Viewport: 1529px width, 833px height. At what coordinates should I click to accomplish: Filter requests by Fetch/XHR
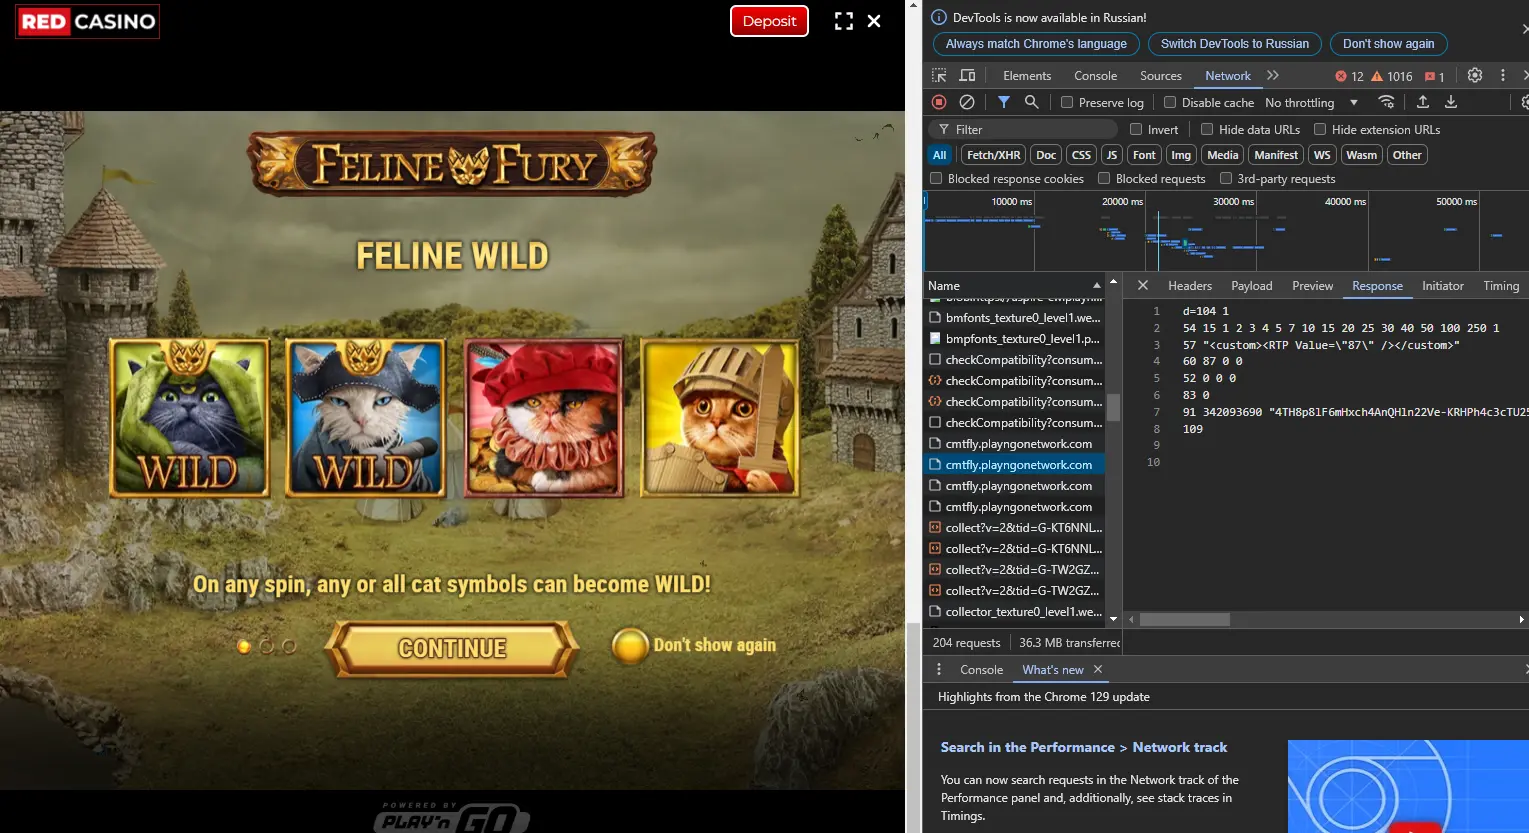[x=994, y=155]
